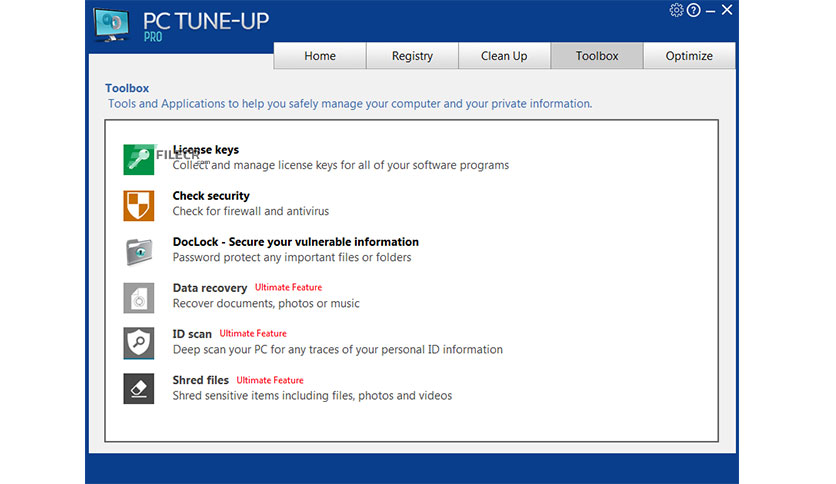Open the Shred files eraser icon
The height and width of the screenshot is (484, 836).
tap(139, 389)
